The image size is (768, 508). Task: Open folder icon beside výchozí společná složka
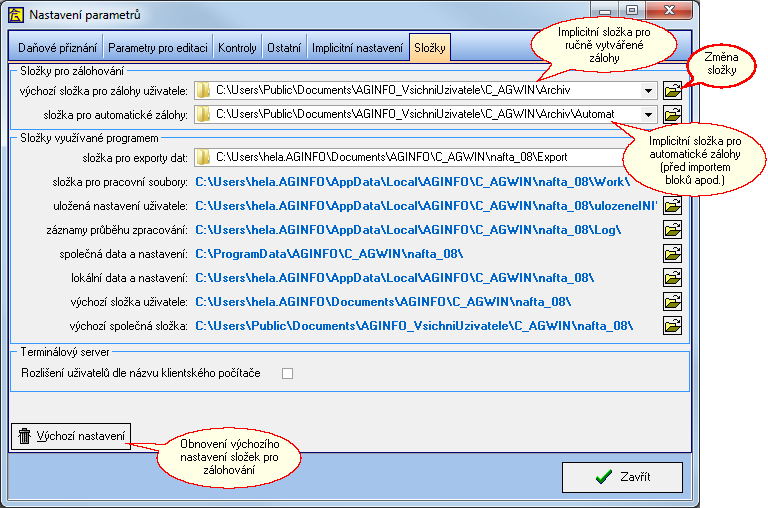tap(672, 326)
